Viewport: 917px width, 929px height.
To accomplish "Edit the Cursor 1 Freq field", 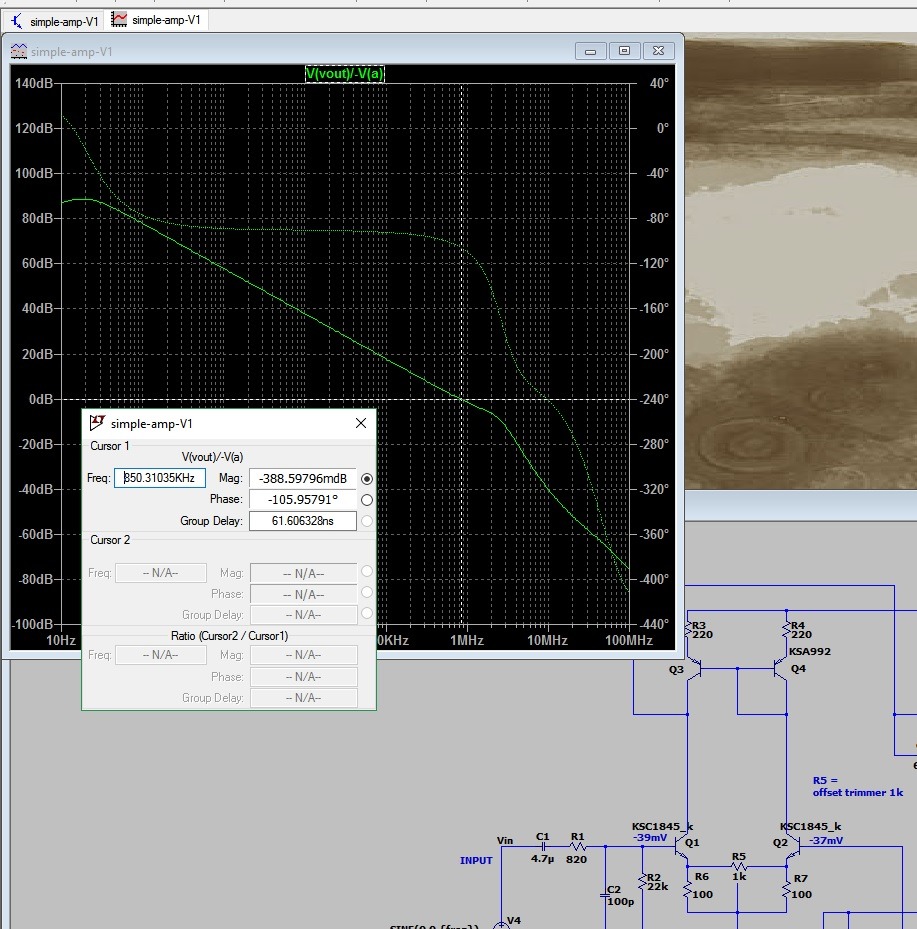I will 159,478.
